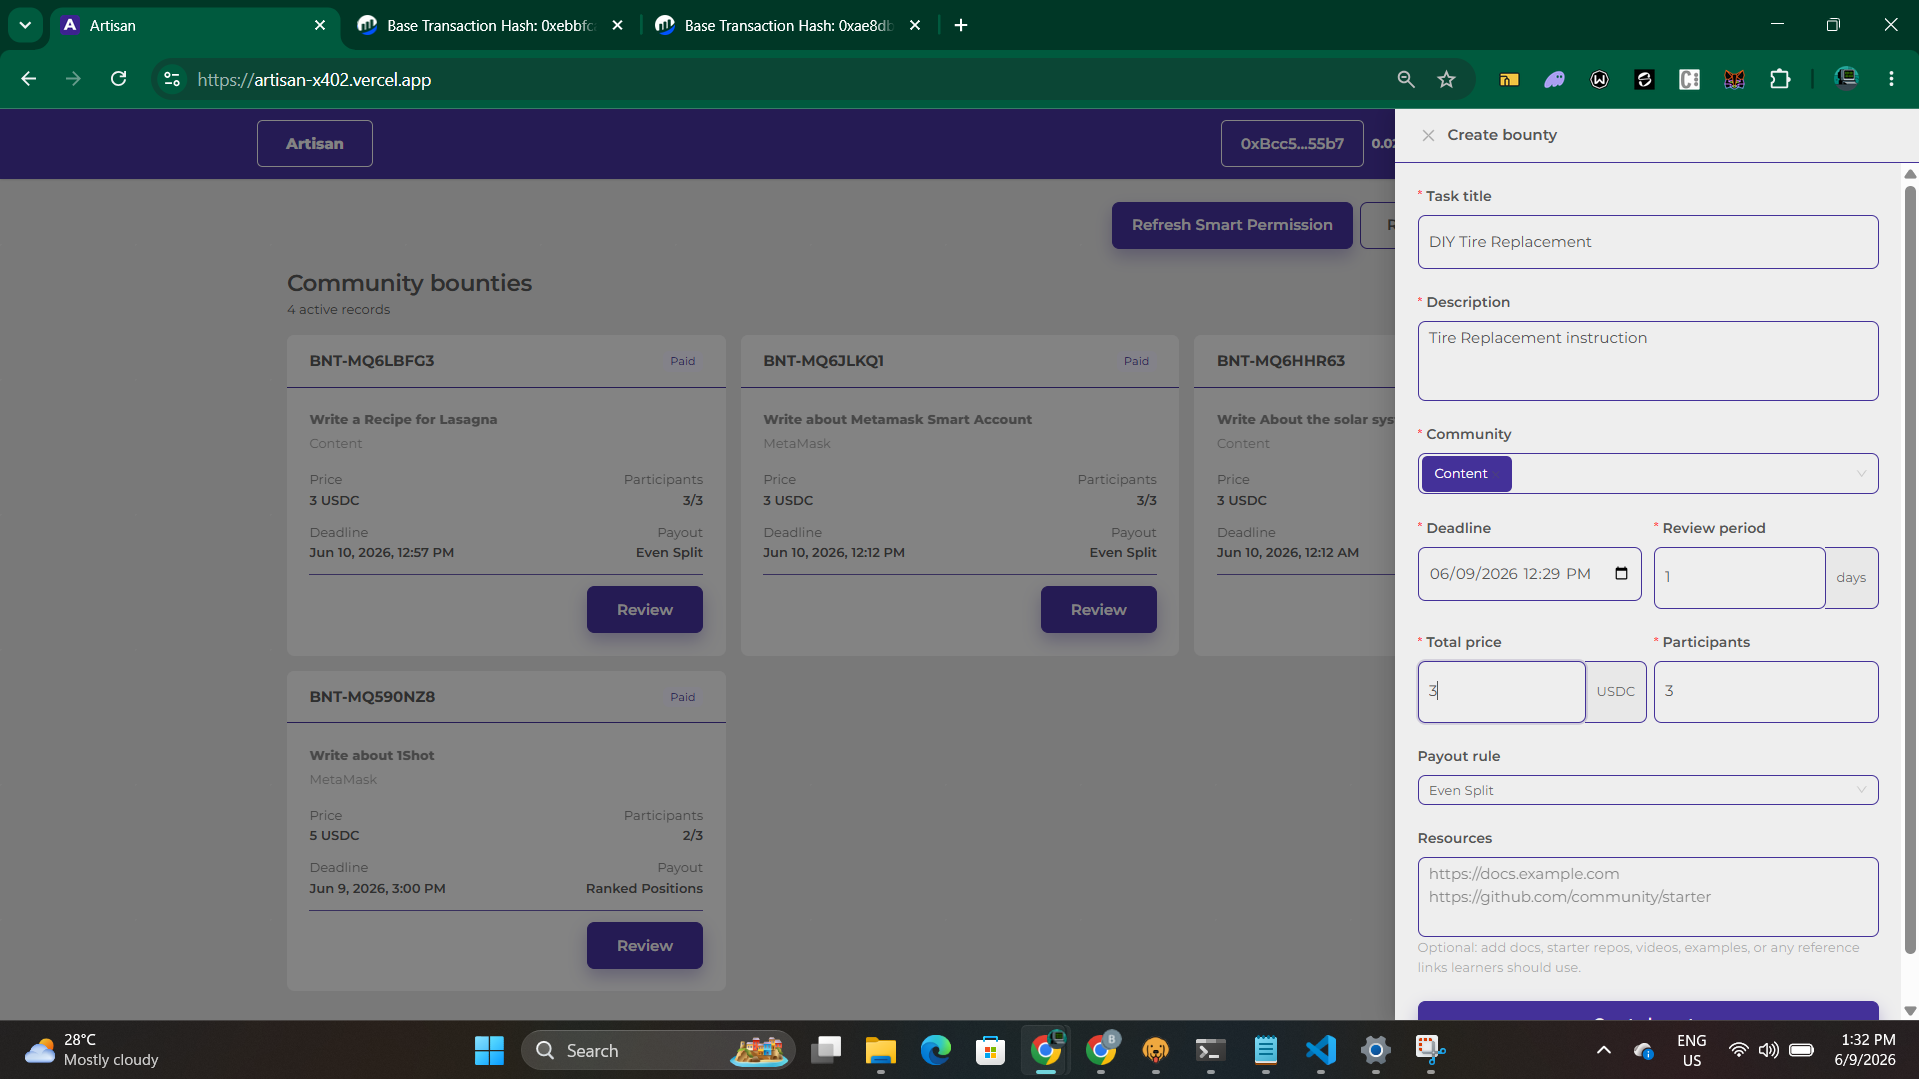Screen dimensions: 1919x1079
Task: Open the Chrome three-dot menu
Action: click(x=1891, y=79)
